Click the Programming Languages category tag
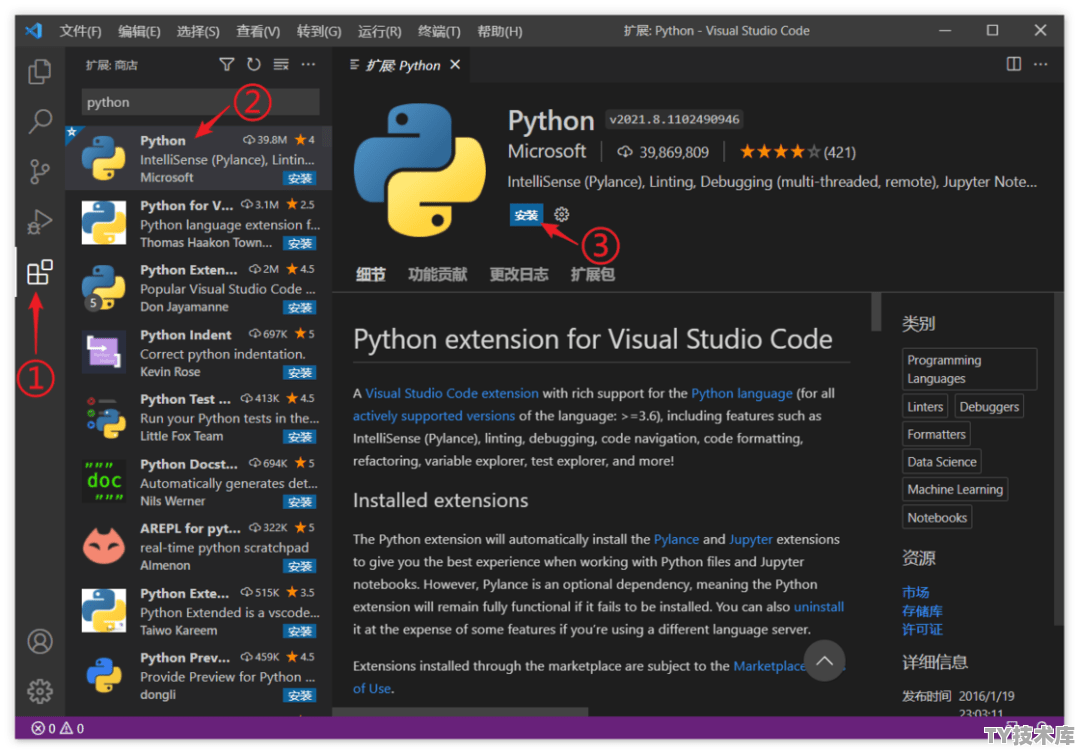1080x754 pixels. pyautogui.click(x=969, y=369)
